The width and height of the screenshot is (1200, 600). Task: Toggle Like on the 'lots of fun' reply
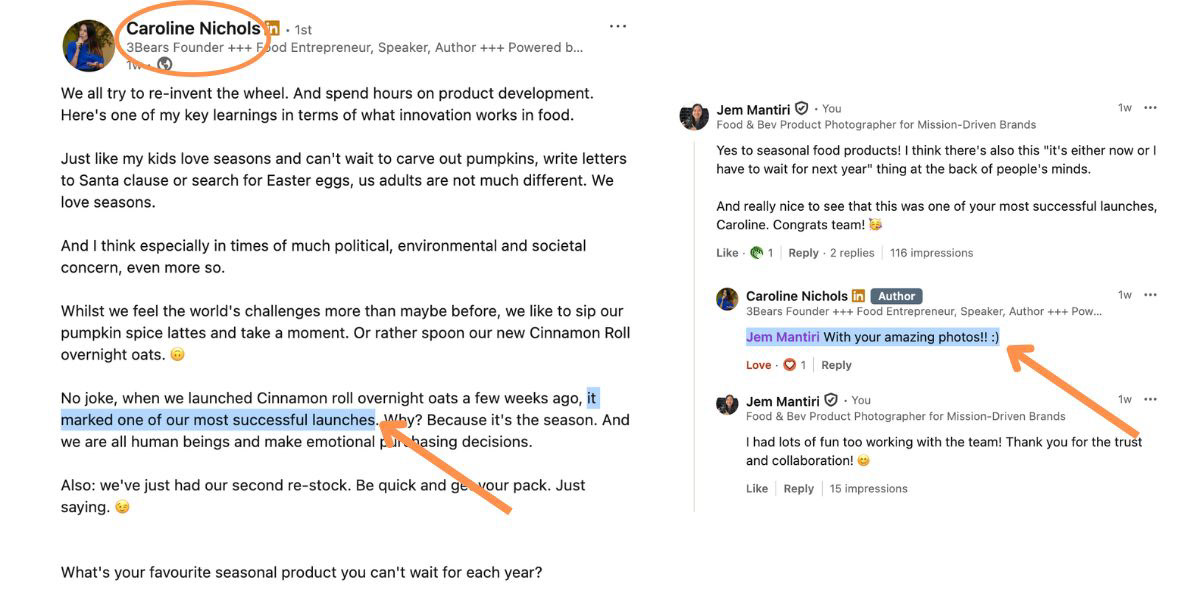757,489
